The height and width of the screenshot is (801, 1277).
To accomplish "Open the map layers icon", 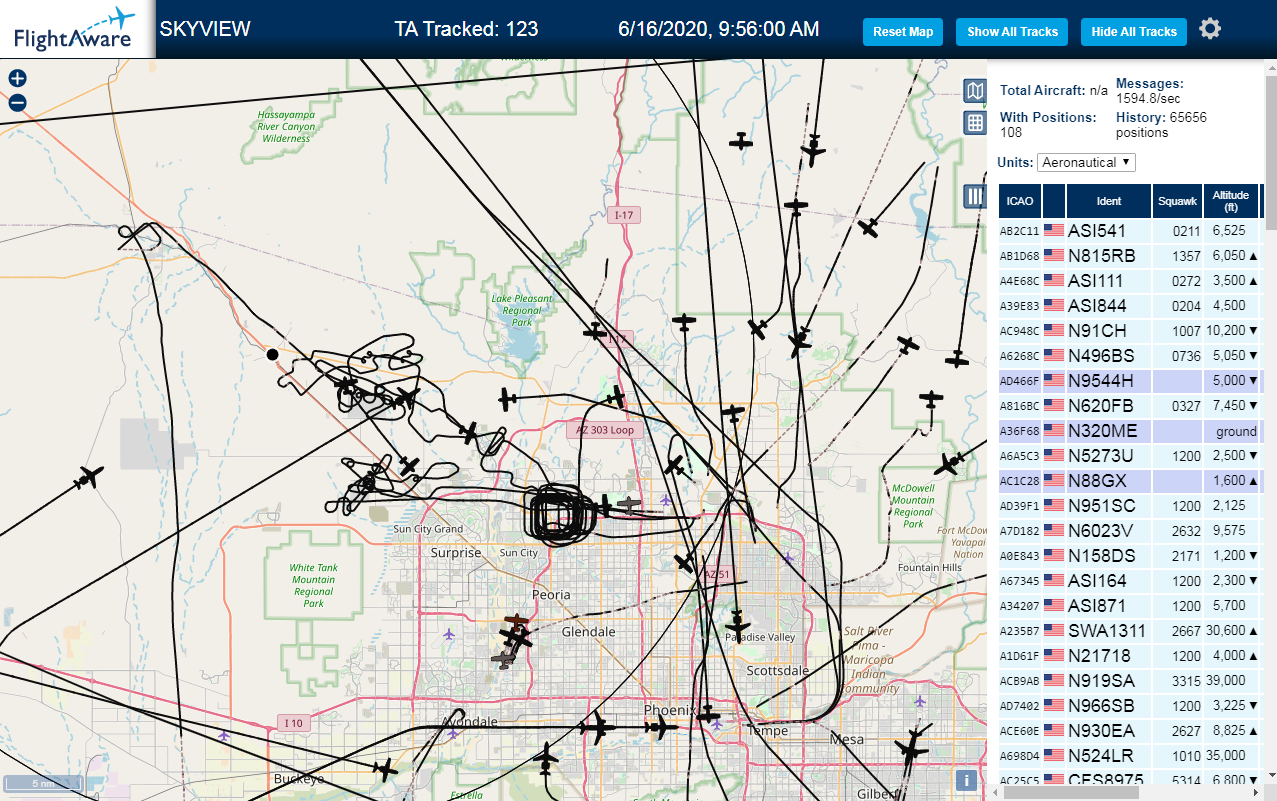I will point(975,92).
